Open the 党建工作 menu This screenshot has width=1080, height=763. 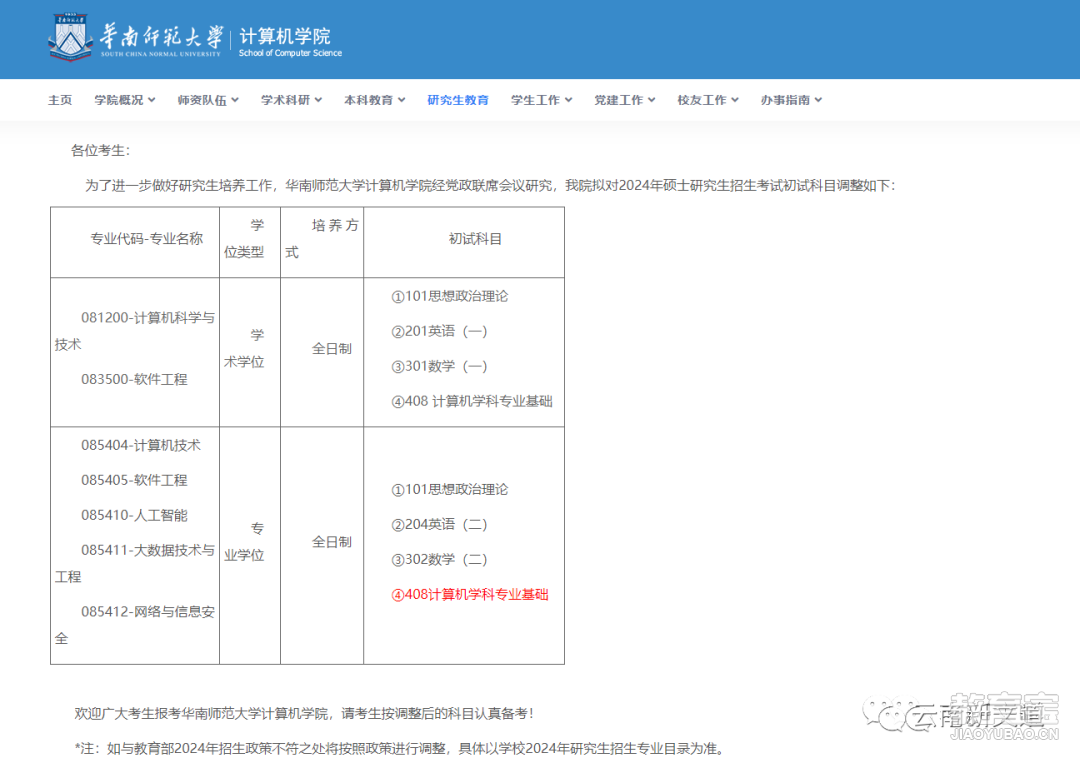point(619,100)
